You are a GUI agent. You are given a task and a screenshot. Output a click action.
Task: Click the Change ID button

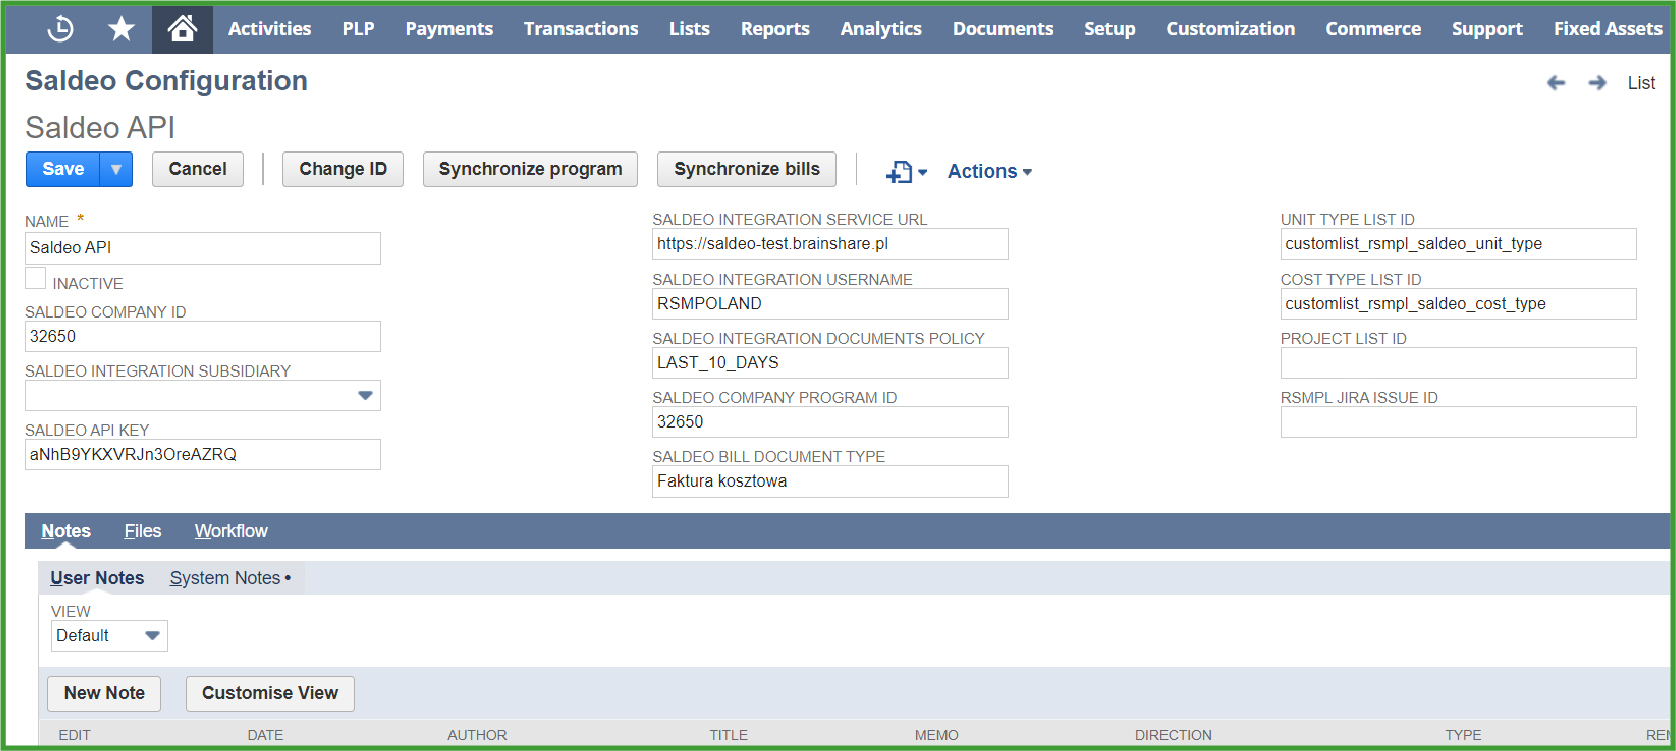342,169
